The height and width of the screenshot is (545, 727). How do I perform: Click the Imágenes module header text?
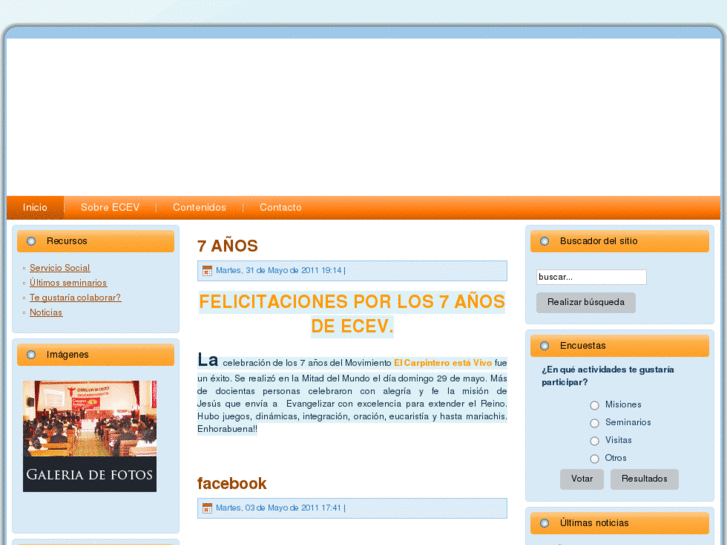[x=67, y=355]
